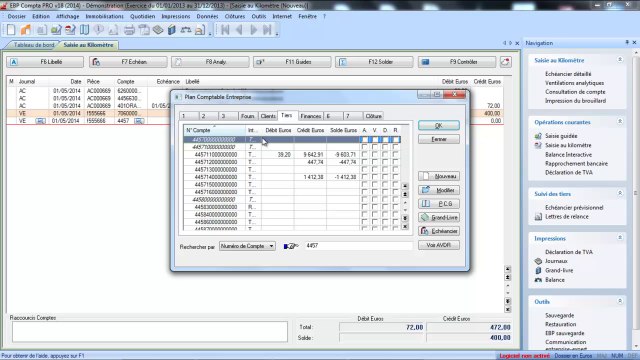Go to next record navigation arrow

pyautogui.click(x=253, y=30)
